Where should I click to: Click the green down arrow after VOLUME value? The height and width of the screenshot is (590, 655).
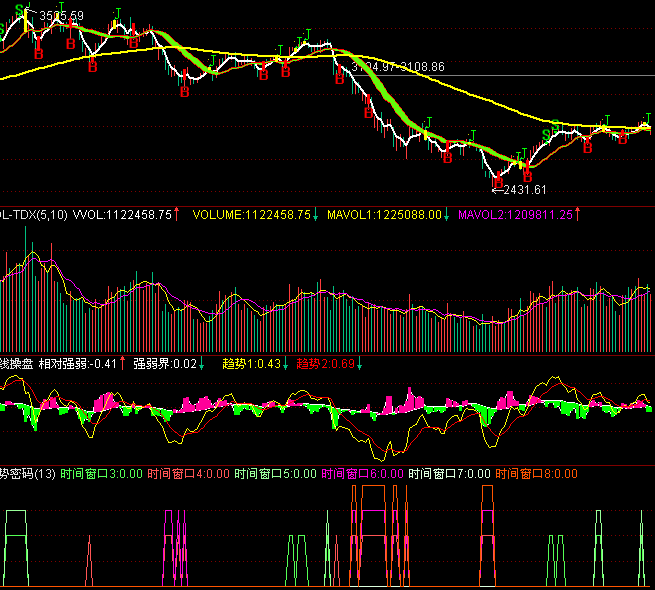click(x=315, y=214)
